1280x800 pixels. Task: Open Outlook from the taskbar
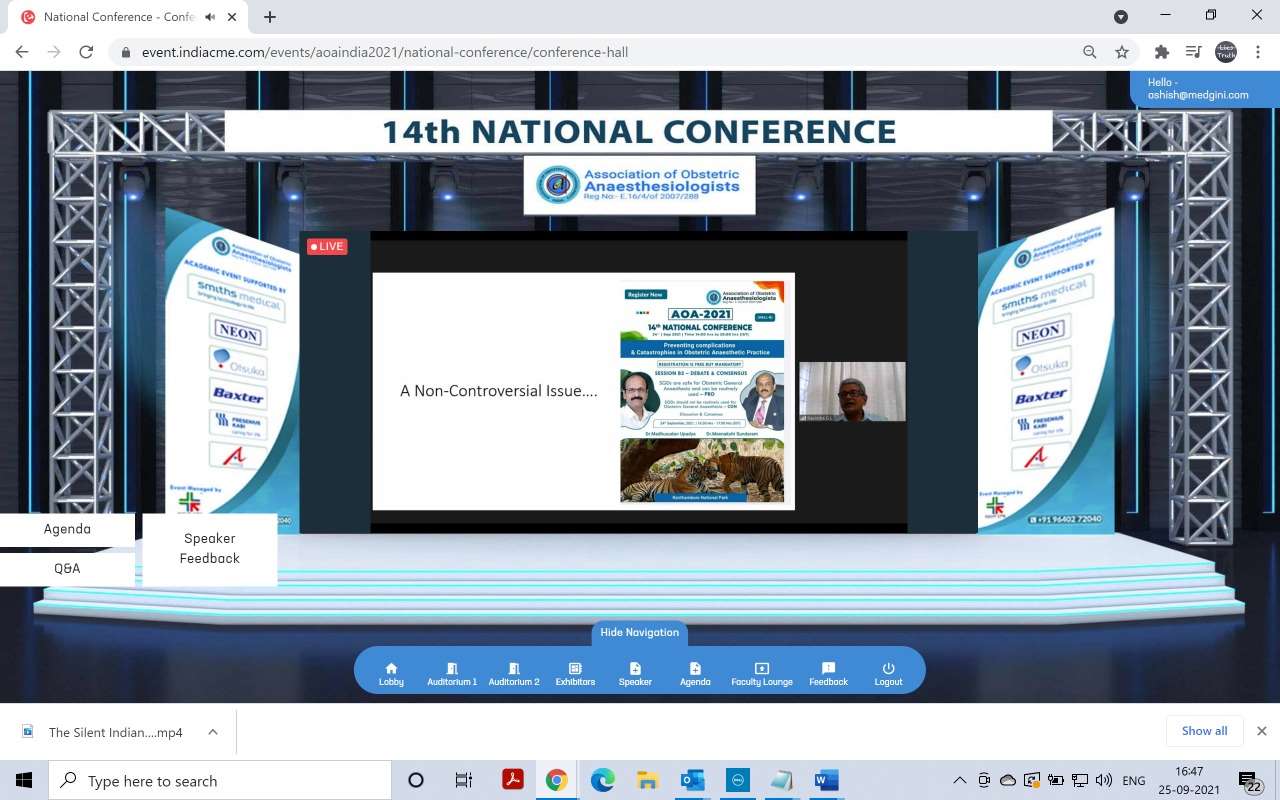coord(692,781)
